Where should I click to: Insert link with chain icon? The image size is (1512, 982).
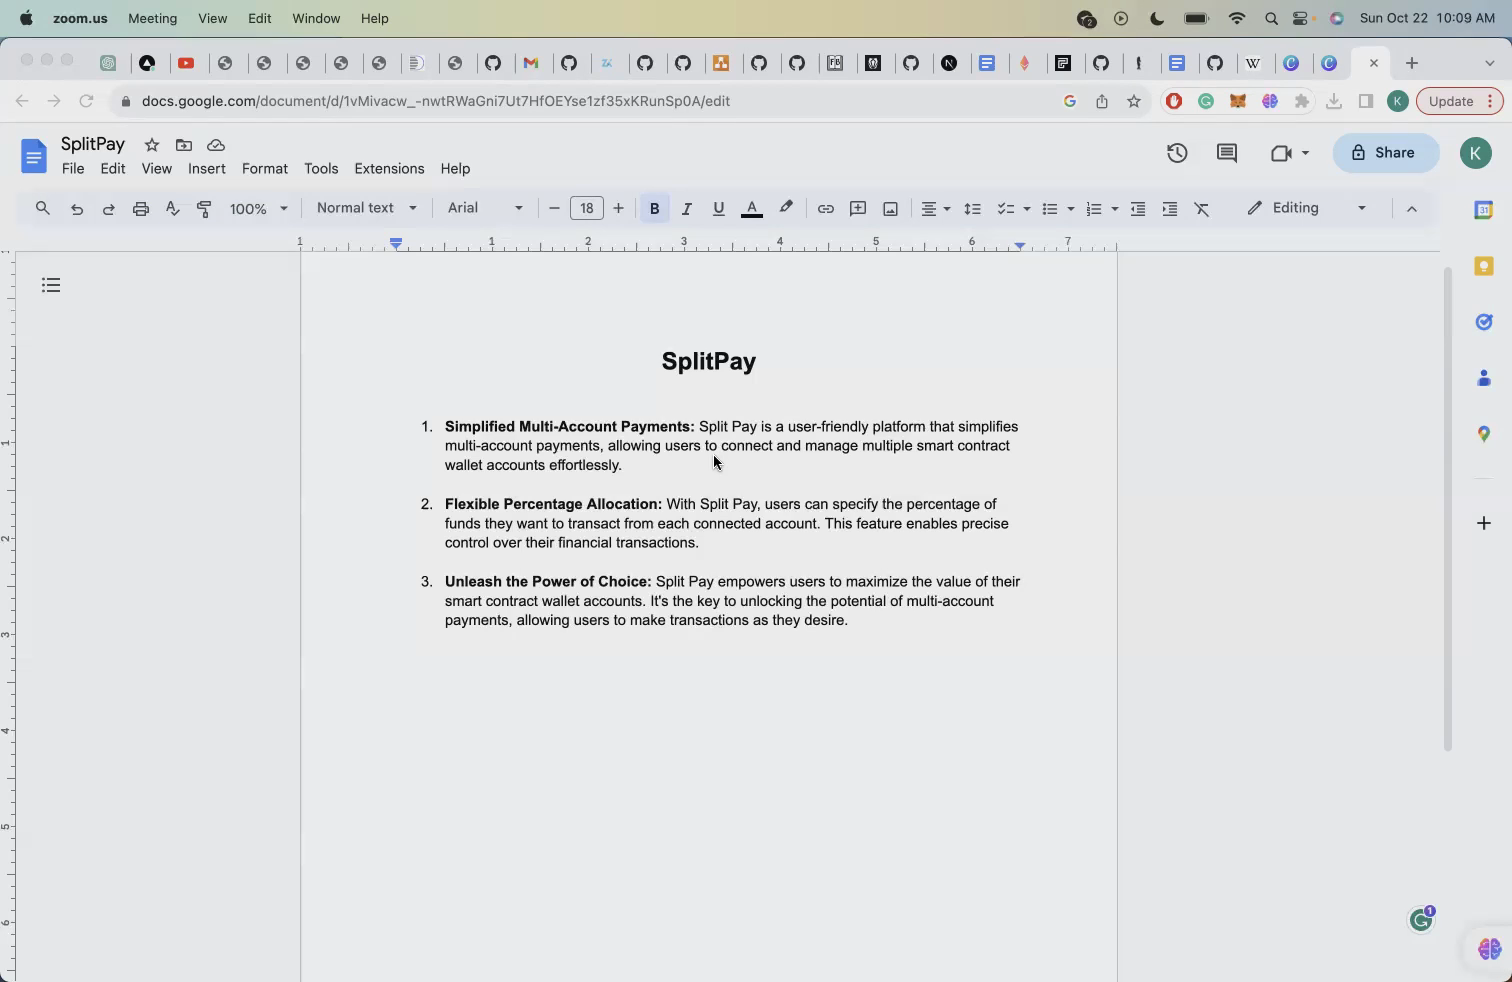pos(825,209)
